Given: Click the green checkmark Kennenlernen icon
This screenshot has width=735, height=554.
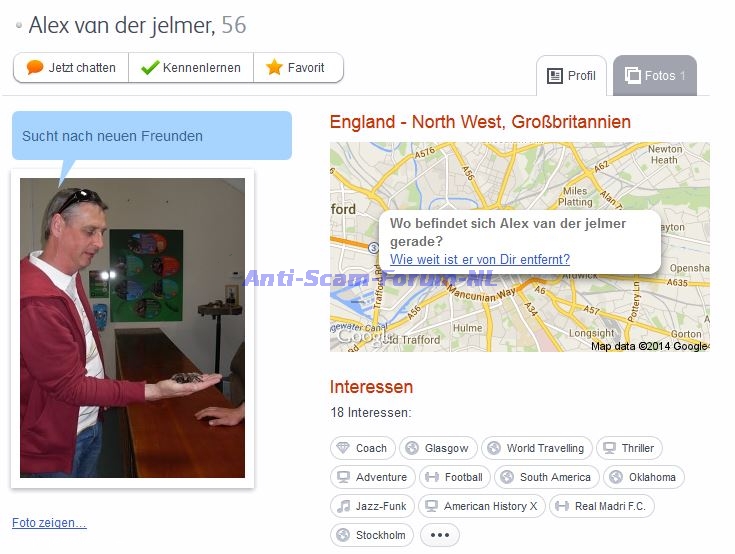Looking at the screenshot, I should [x=150, y=68].
